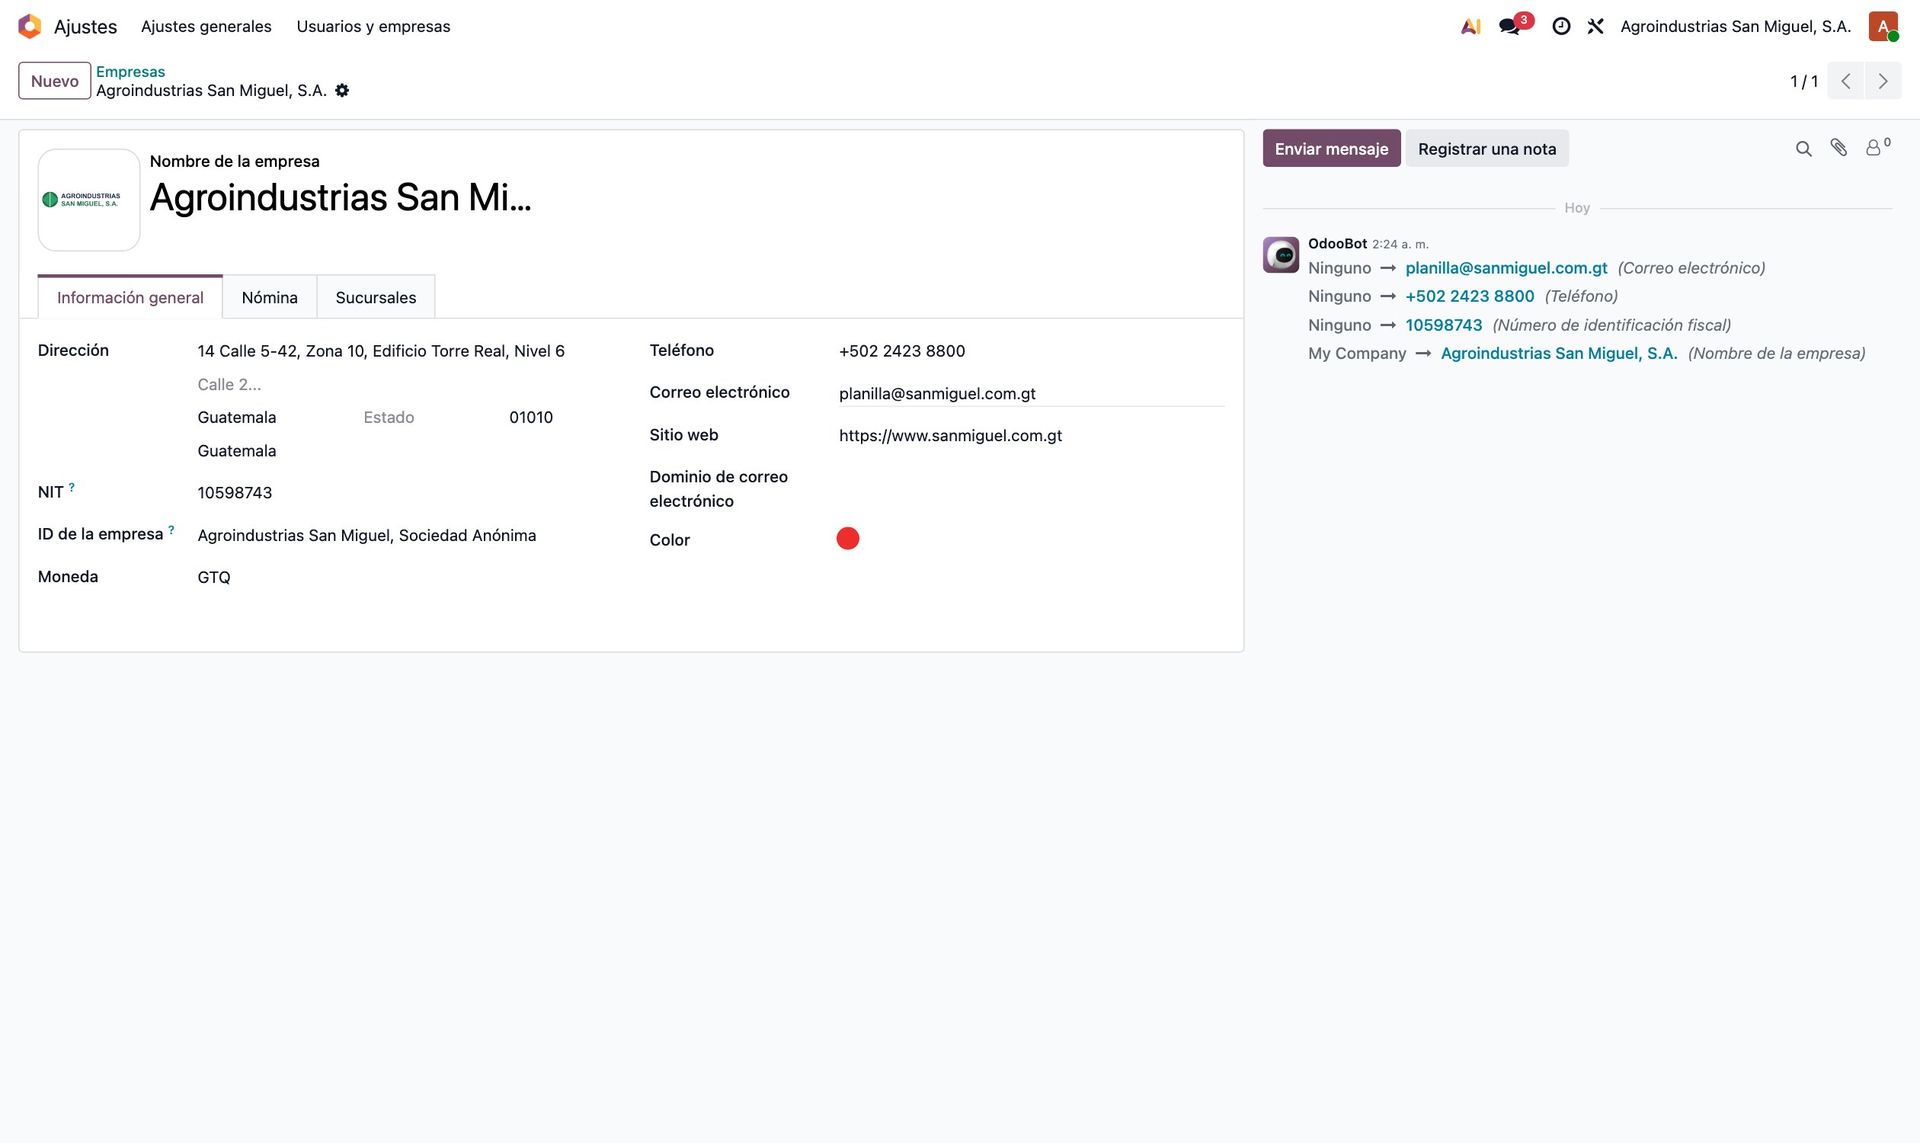Click Agroindustrias San Miguel, S.A. in the chatter log
Screen dimensions: 1920x1143
pyautogui.click(x=1559, y=353)
